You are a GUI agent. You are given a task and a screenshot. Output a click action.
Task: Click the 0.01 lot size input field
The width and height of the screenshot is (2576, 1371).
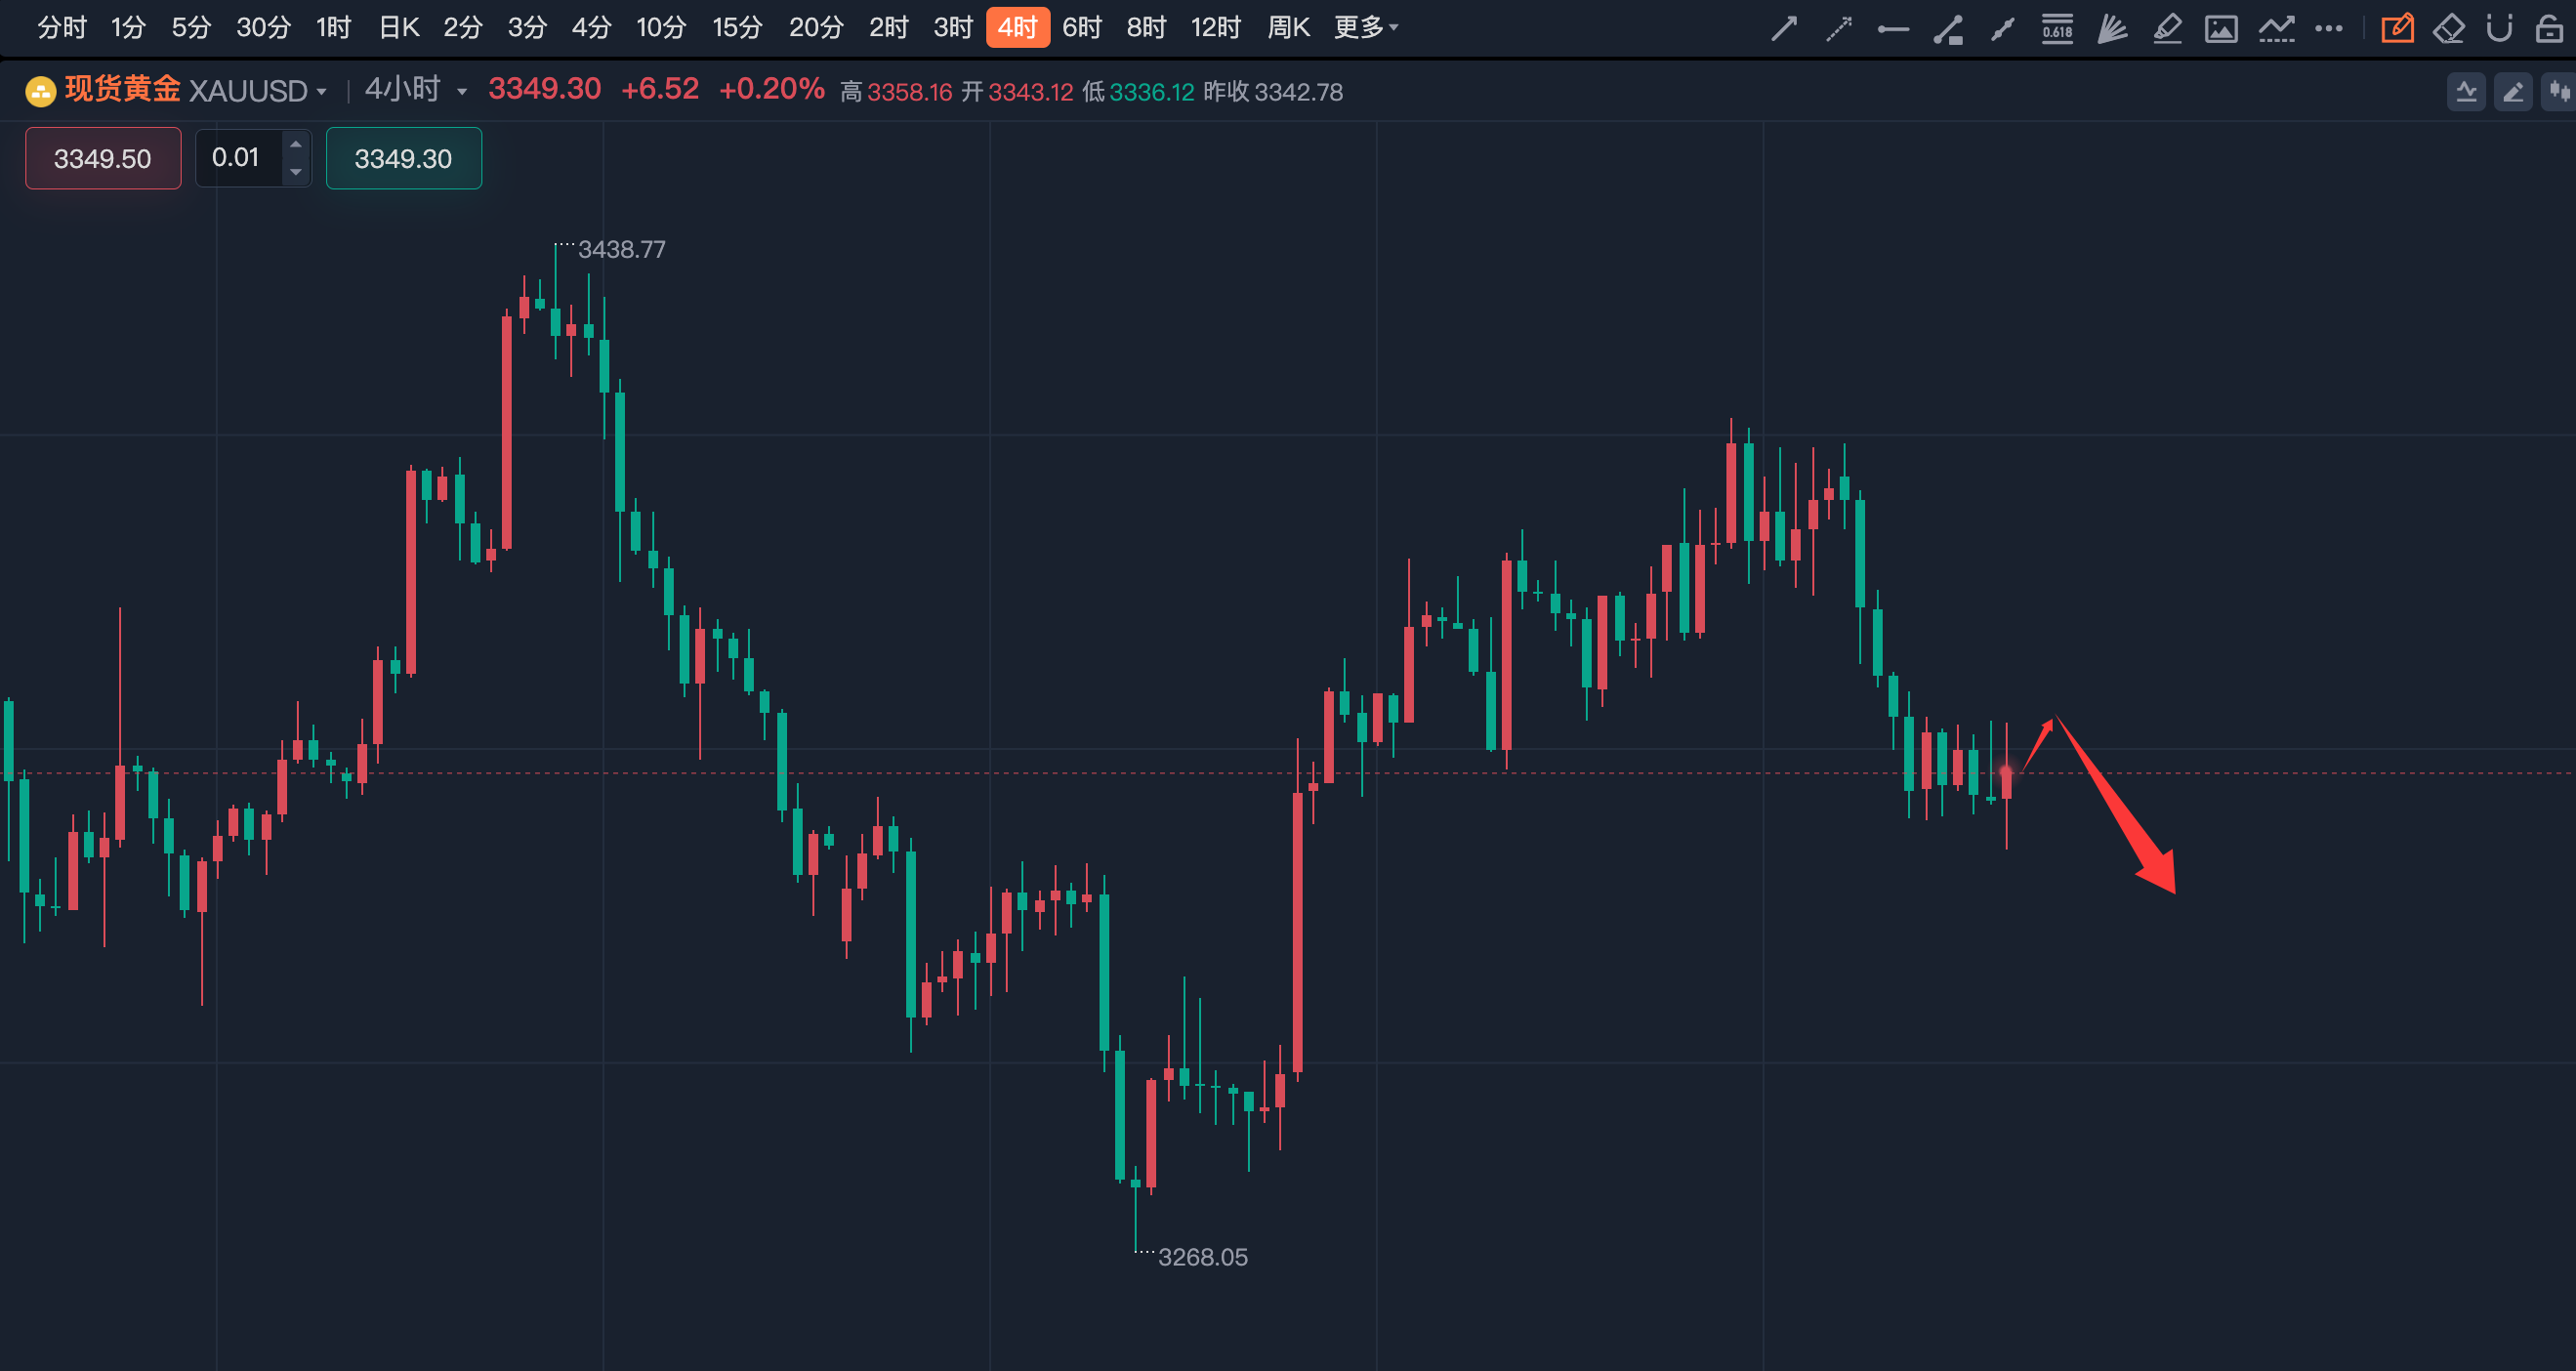click(x=238, y=158)
